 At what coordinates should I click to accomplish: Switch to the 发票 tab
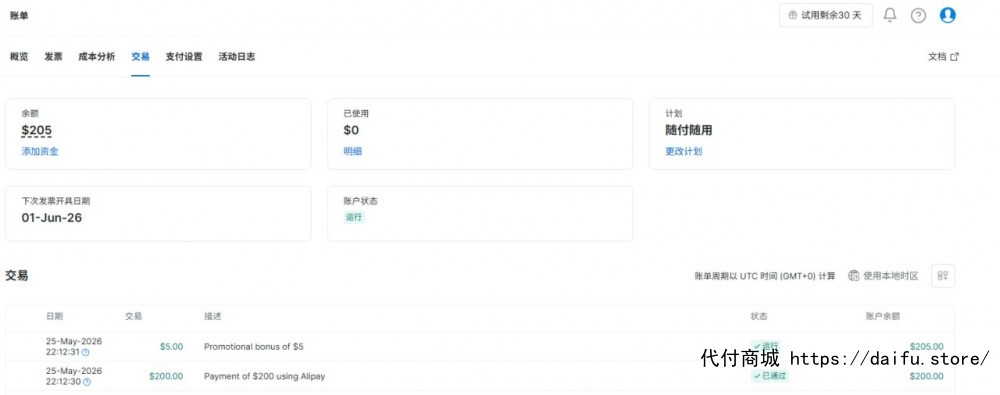pos(54,57)
